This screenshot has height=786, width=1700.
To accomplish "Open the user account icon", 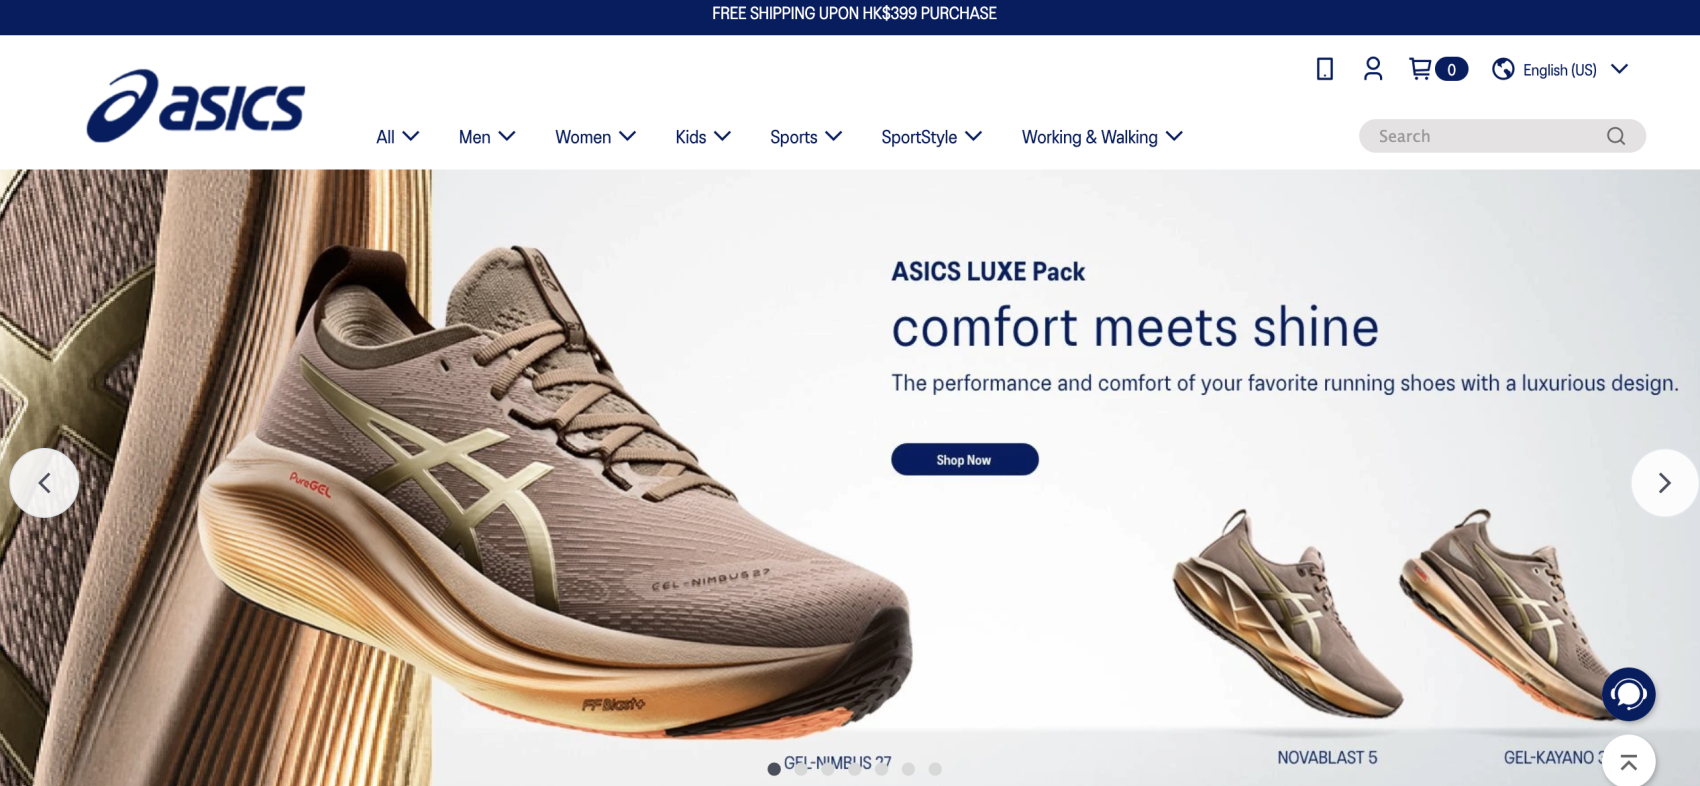I will point(1373,69).
